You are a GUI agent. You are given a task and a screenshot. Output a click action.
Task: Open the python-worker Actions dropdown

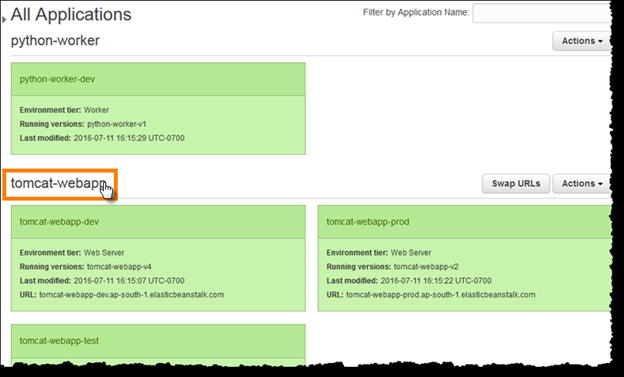581,41
